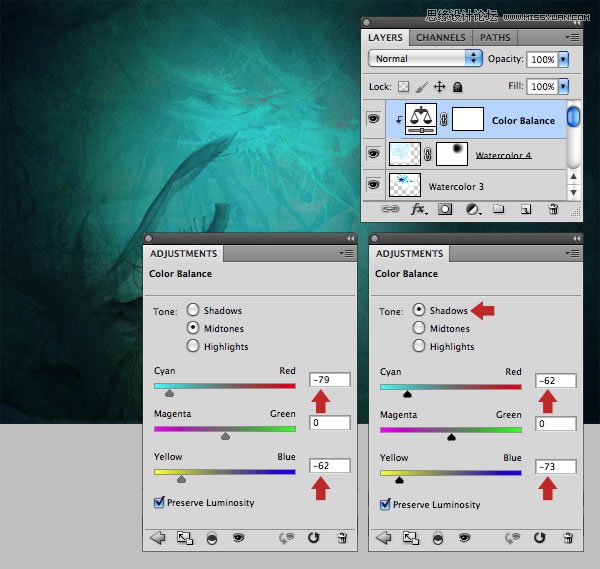This screenshot has width=600, height=569.
Task: Return to adjustment list in left Adjustments panel
Action: point(157,538)
